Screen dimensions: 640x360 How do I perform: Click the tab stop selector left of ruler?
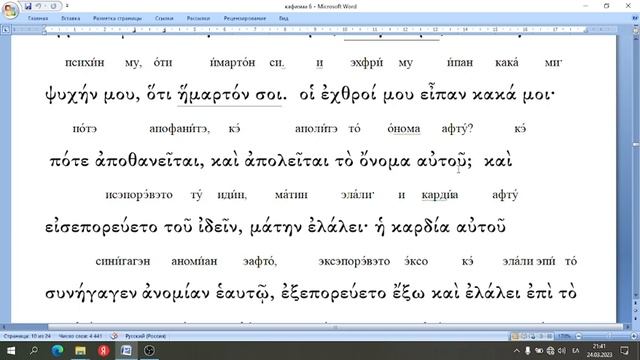click(5, 29)
